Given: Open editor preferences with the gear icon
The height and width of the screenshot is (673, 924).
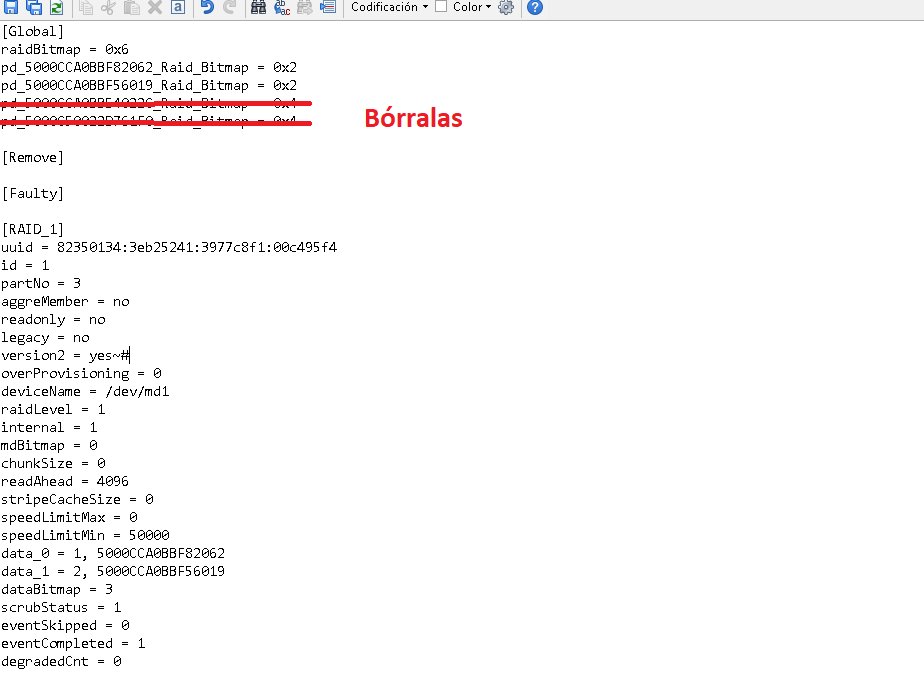Looking at the screenshot, I should (505, 7).
